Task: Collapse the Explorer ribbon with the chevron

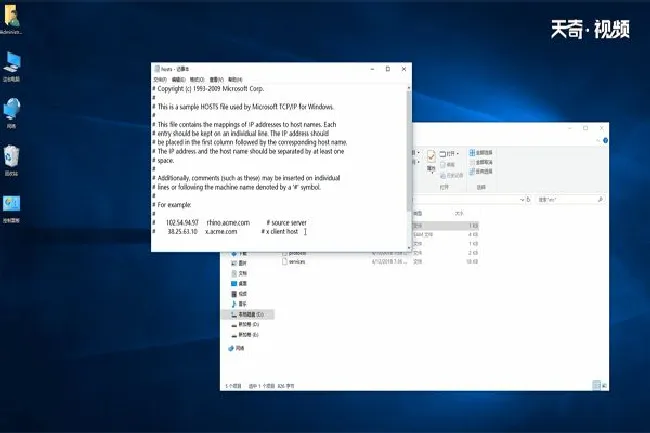Action: click(598, 140)
